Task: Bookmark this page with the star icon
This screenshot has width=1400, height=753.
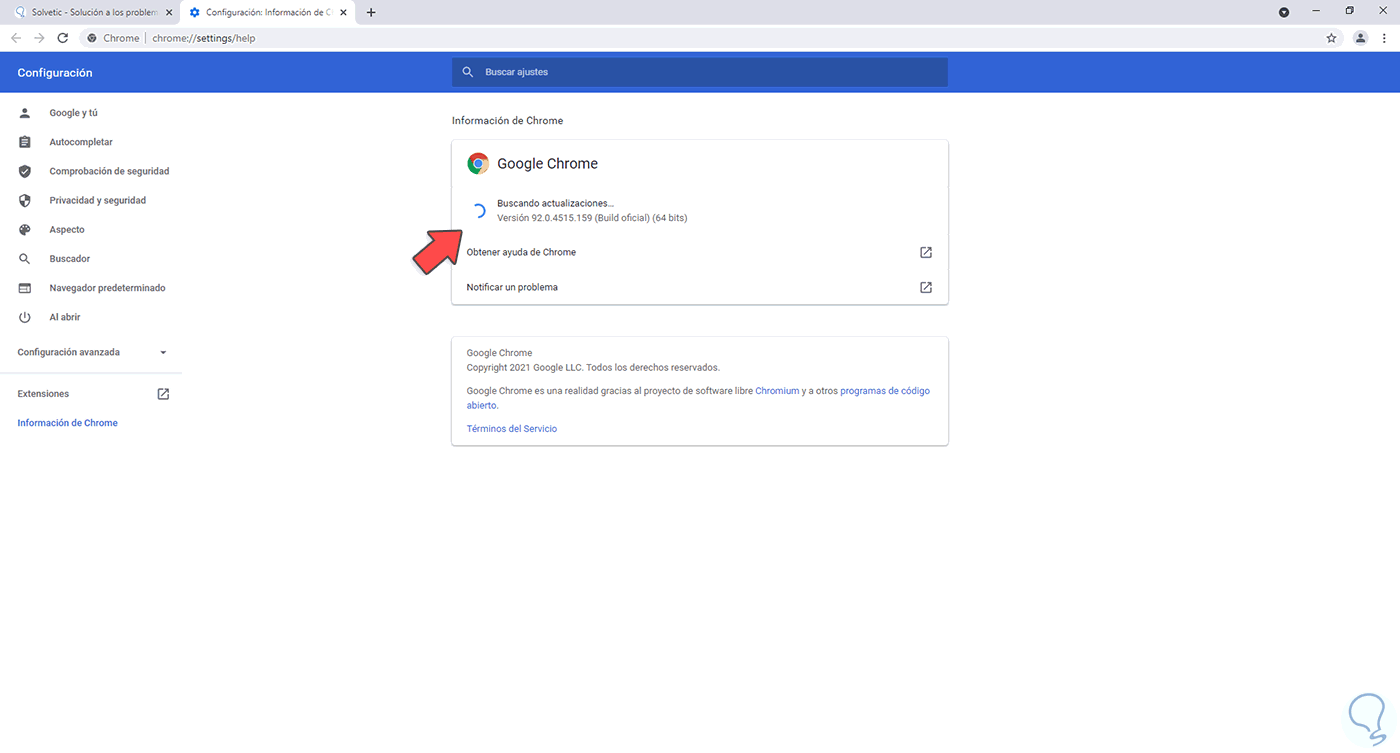Action: point(1331,38)
